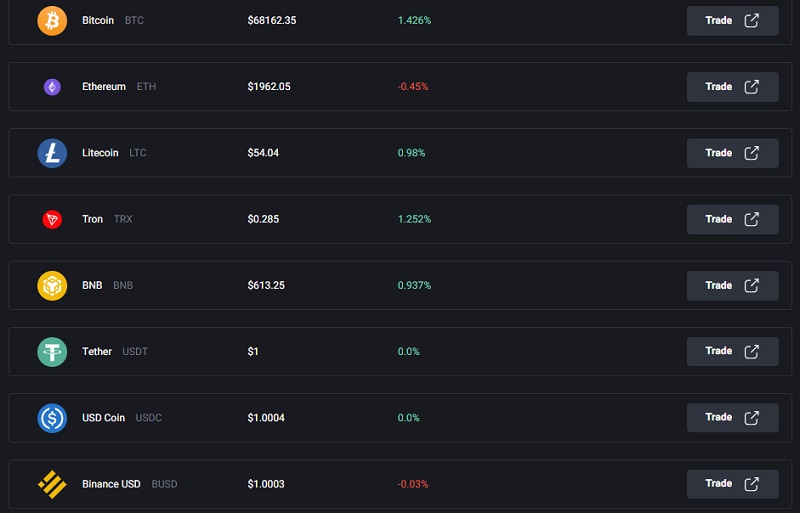Click the Tron 1.252% change value
Screen dimensions: 800x513
[x=414, y=219]
